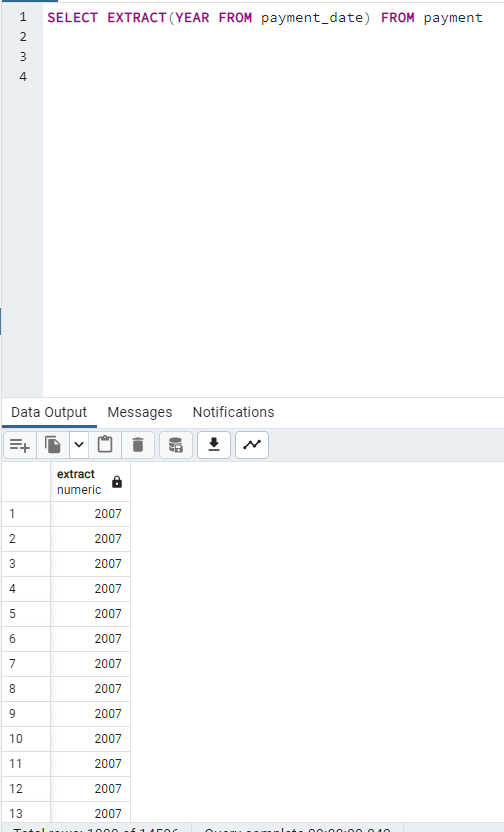Image resolution: width=504 pixels, height=832 pixels.
Task: Click the Add row icon
Action: [x=20, y=445]
